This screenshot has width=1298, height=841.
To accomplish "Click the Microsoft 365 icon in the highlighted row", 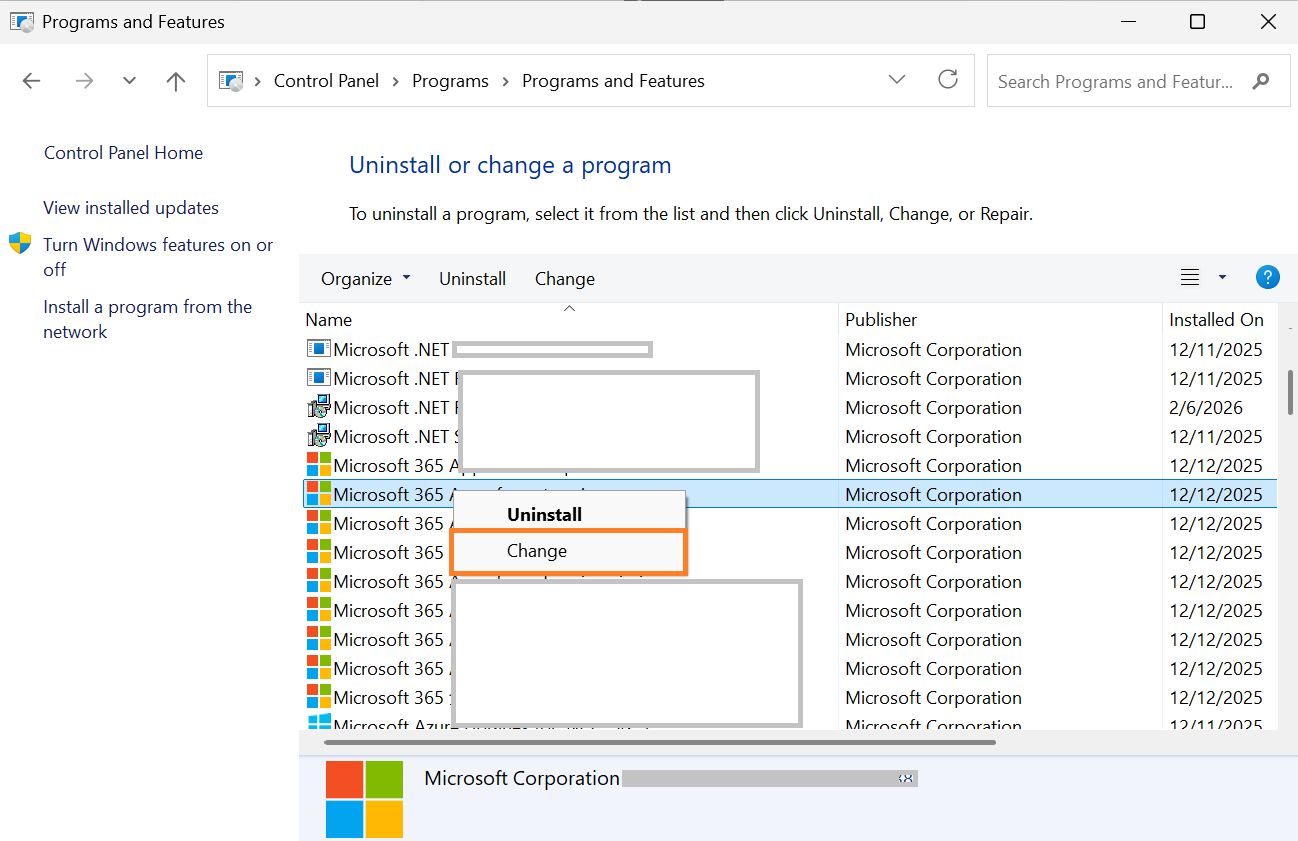I will click(319, 494).
